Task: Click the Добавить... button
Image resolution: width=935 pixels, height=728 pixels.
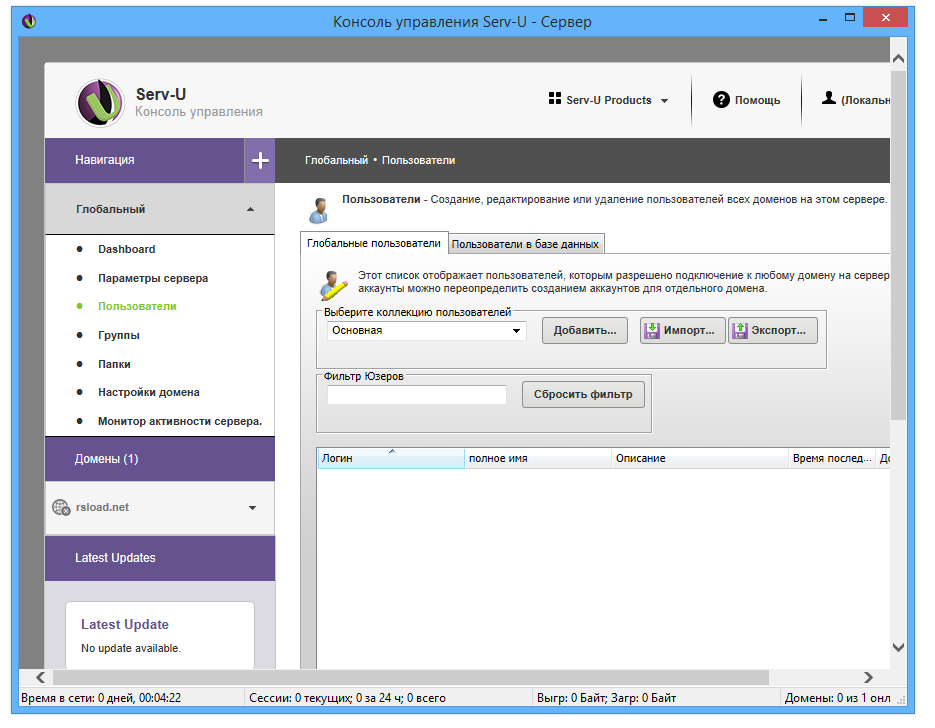Action: click(x=584, y=330)
